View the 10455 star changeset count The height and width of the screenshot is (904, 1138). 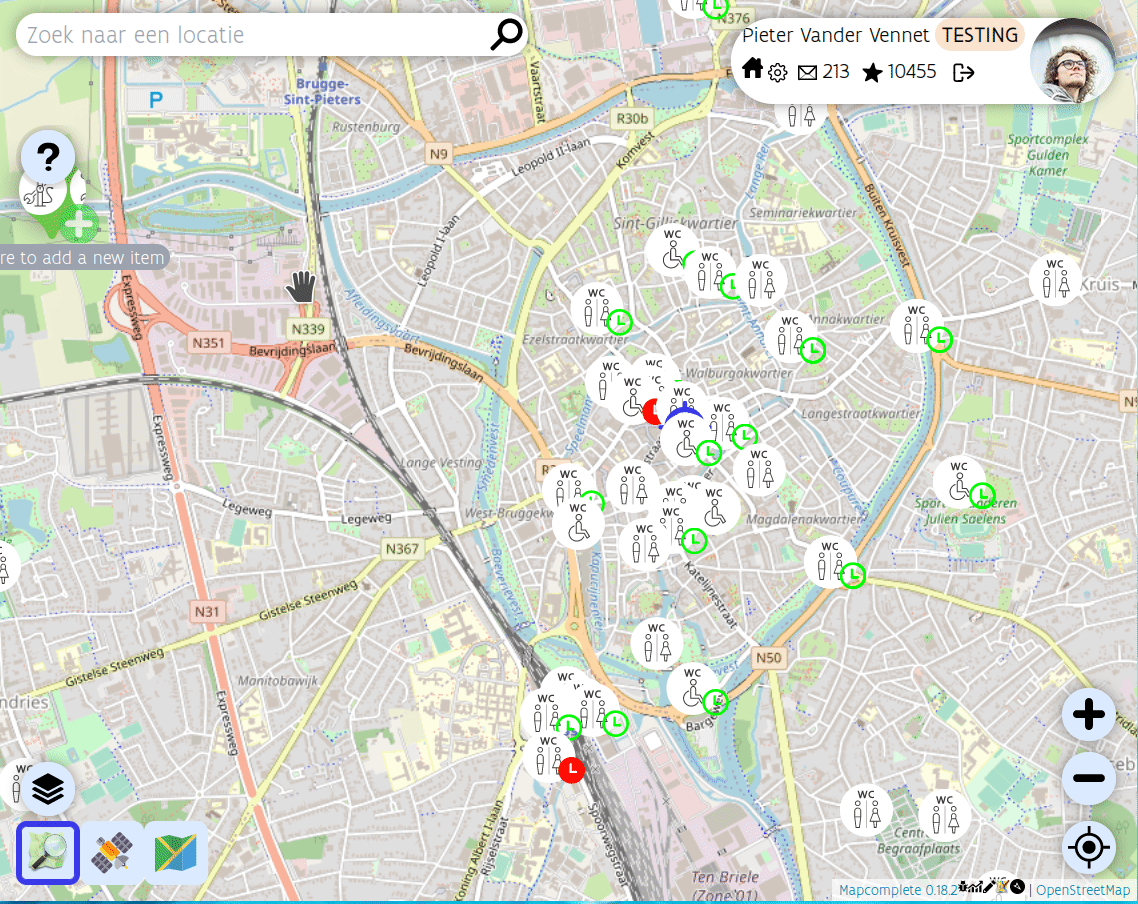pos(899,72)
